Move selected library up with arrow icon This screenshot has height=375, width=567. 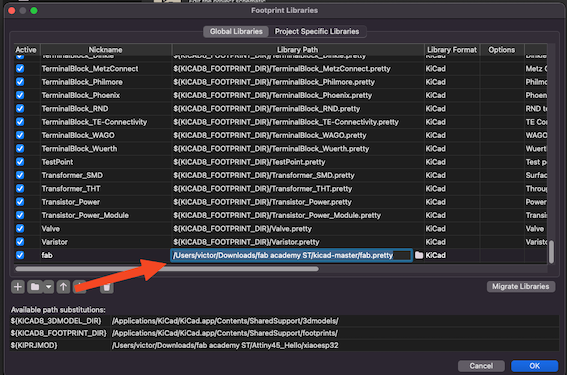(63, 287)
